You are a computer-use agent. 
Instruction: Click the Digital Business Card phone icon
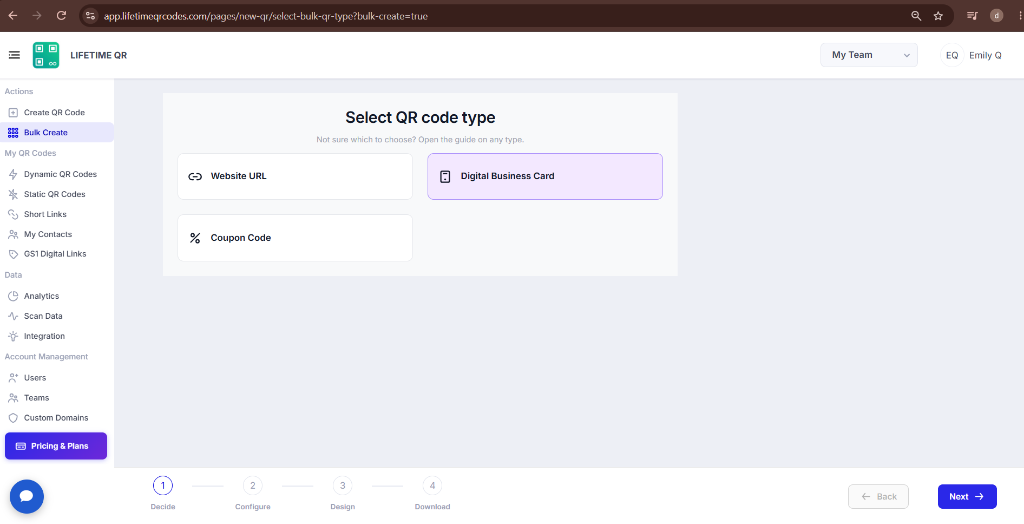pyautogui.click(x=445, y=176)
